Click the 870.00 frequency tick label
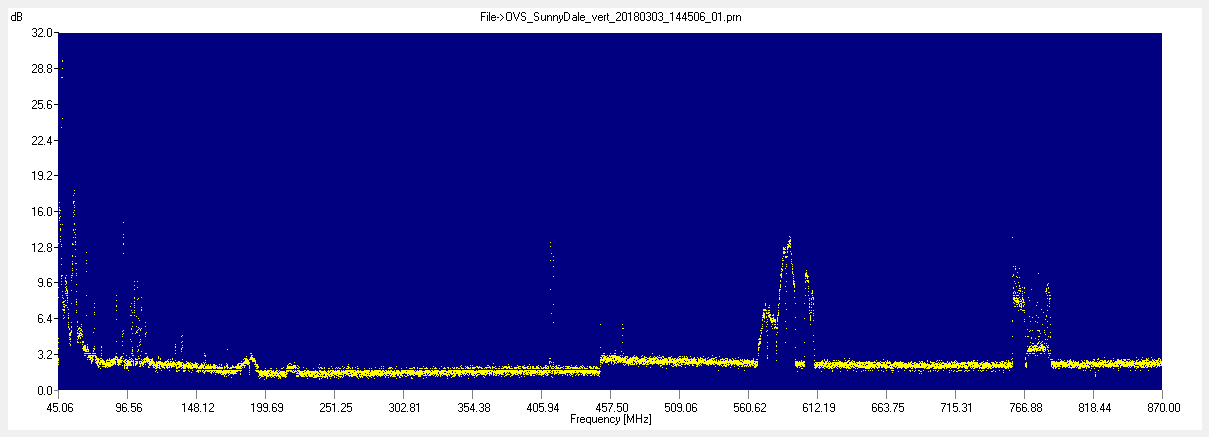Image resolution: width=1209 pixels, height=437 pixels. coord(1163,407)
